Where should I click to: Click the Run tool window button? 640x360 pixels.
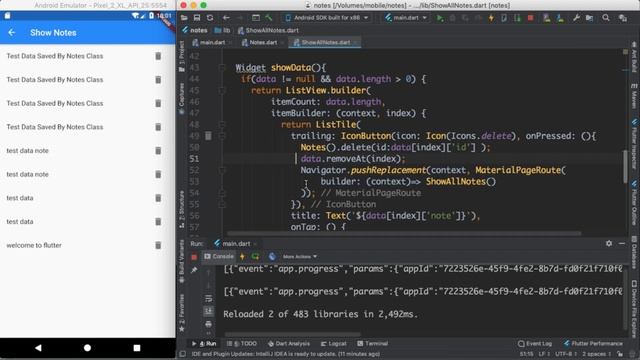(204, 344)
